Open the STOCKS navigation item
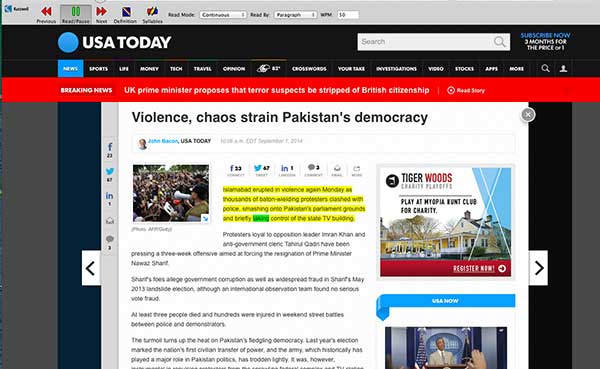Image resolution: width=600 pixels, height=369 pixels. pyautogui.click(x=465, y=69)
